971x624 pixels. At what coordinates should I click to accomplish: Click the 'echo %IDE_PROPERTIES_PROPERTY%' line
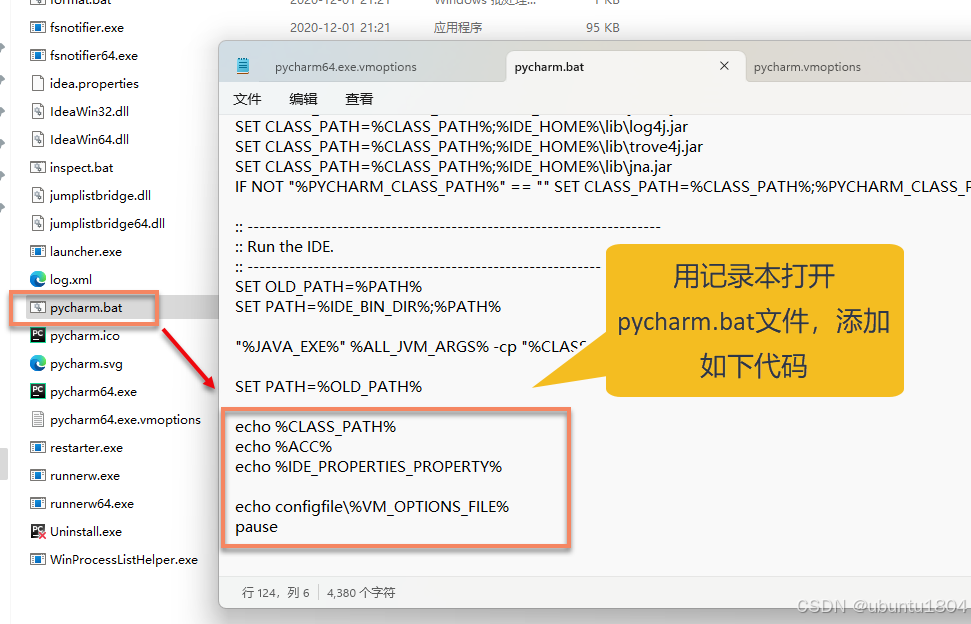point(368,466)
